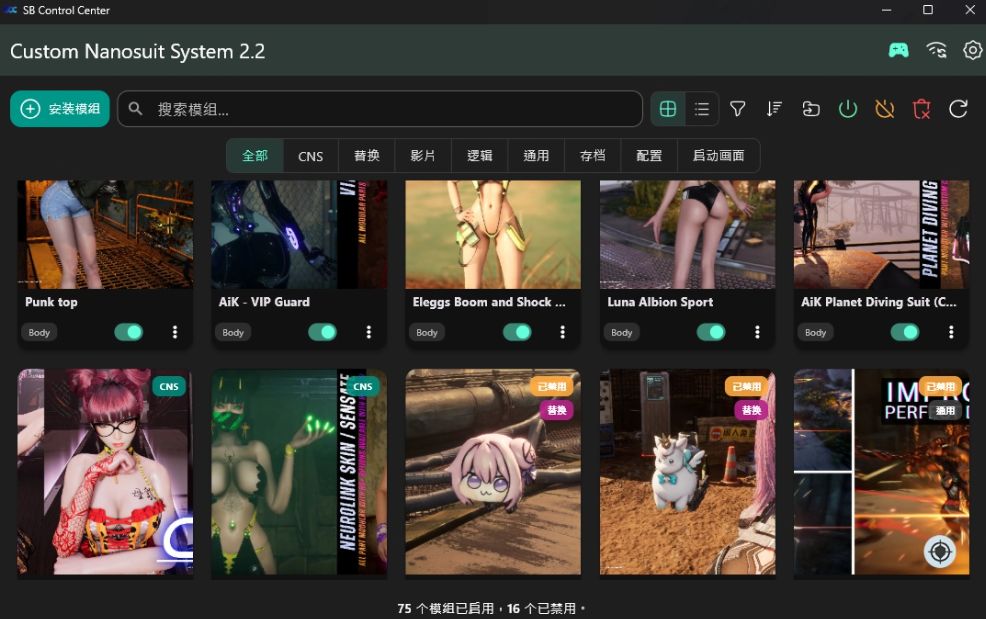The image size is (986, 619).
Task: Click Body tag on Punk top card
Action: click(39, 332)
